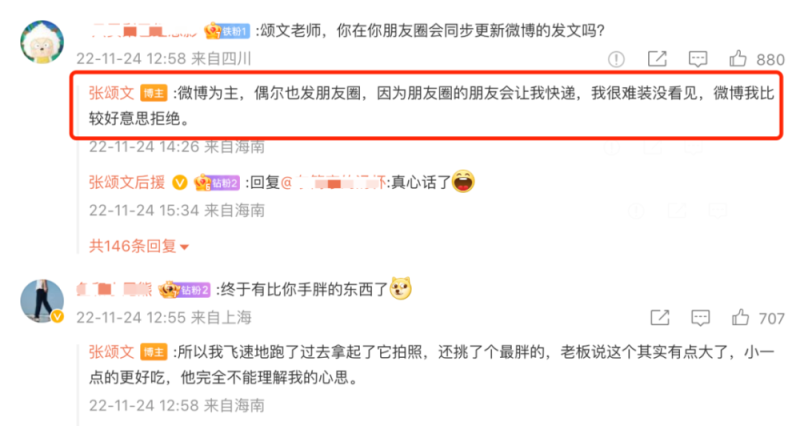The image size is (800, 426).
Task: Click the dropdown arrow after 共146条回复
Action: (x=184, y=247)
